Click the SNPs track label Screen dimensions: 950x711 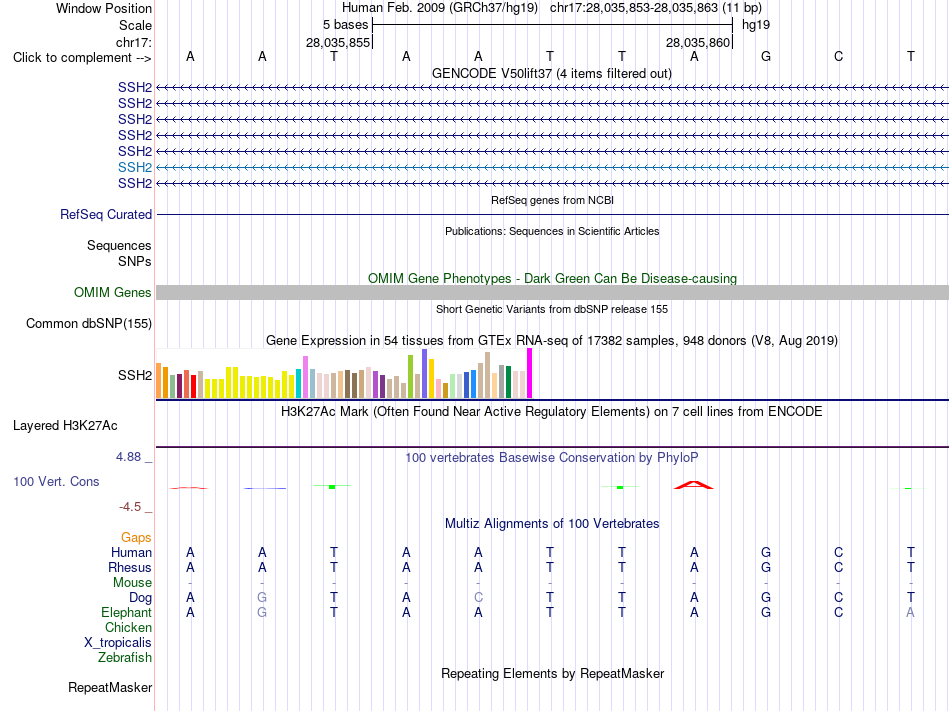tap(135, 261)
